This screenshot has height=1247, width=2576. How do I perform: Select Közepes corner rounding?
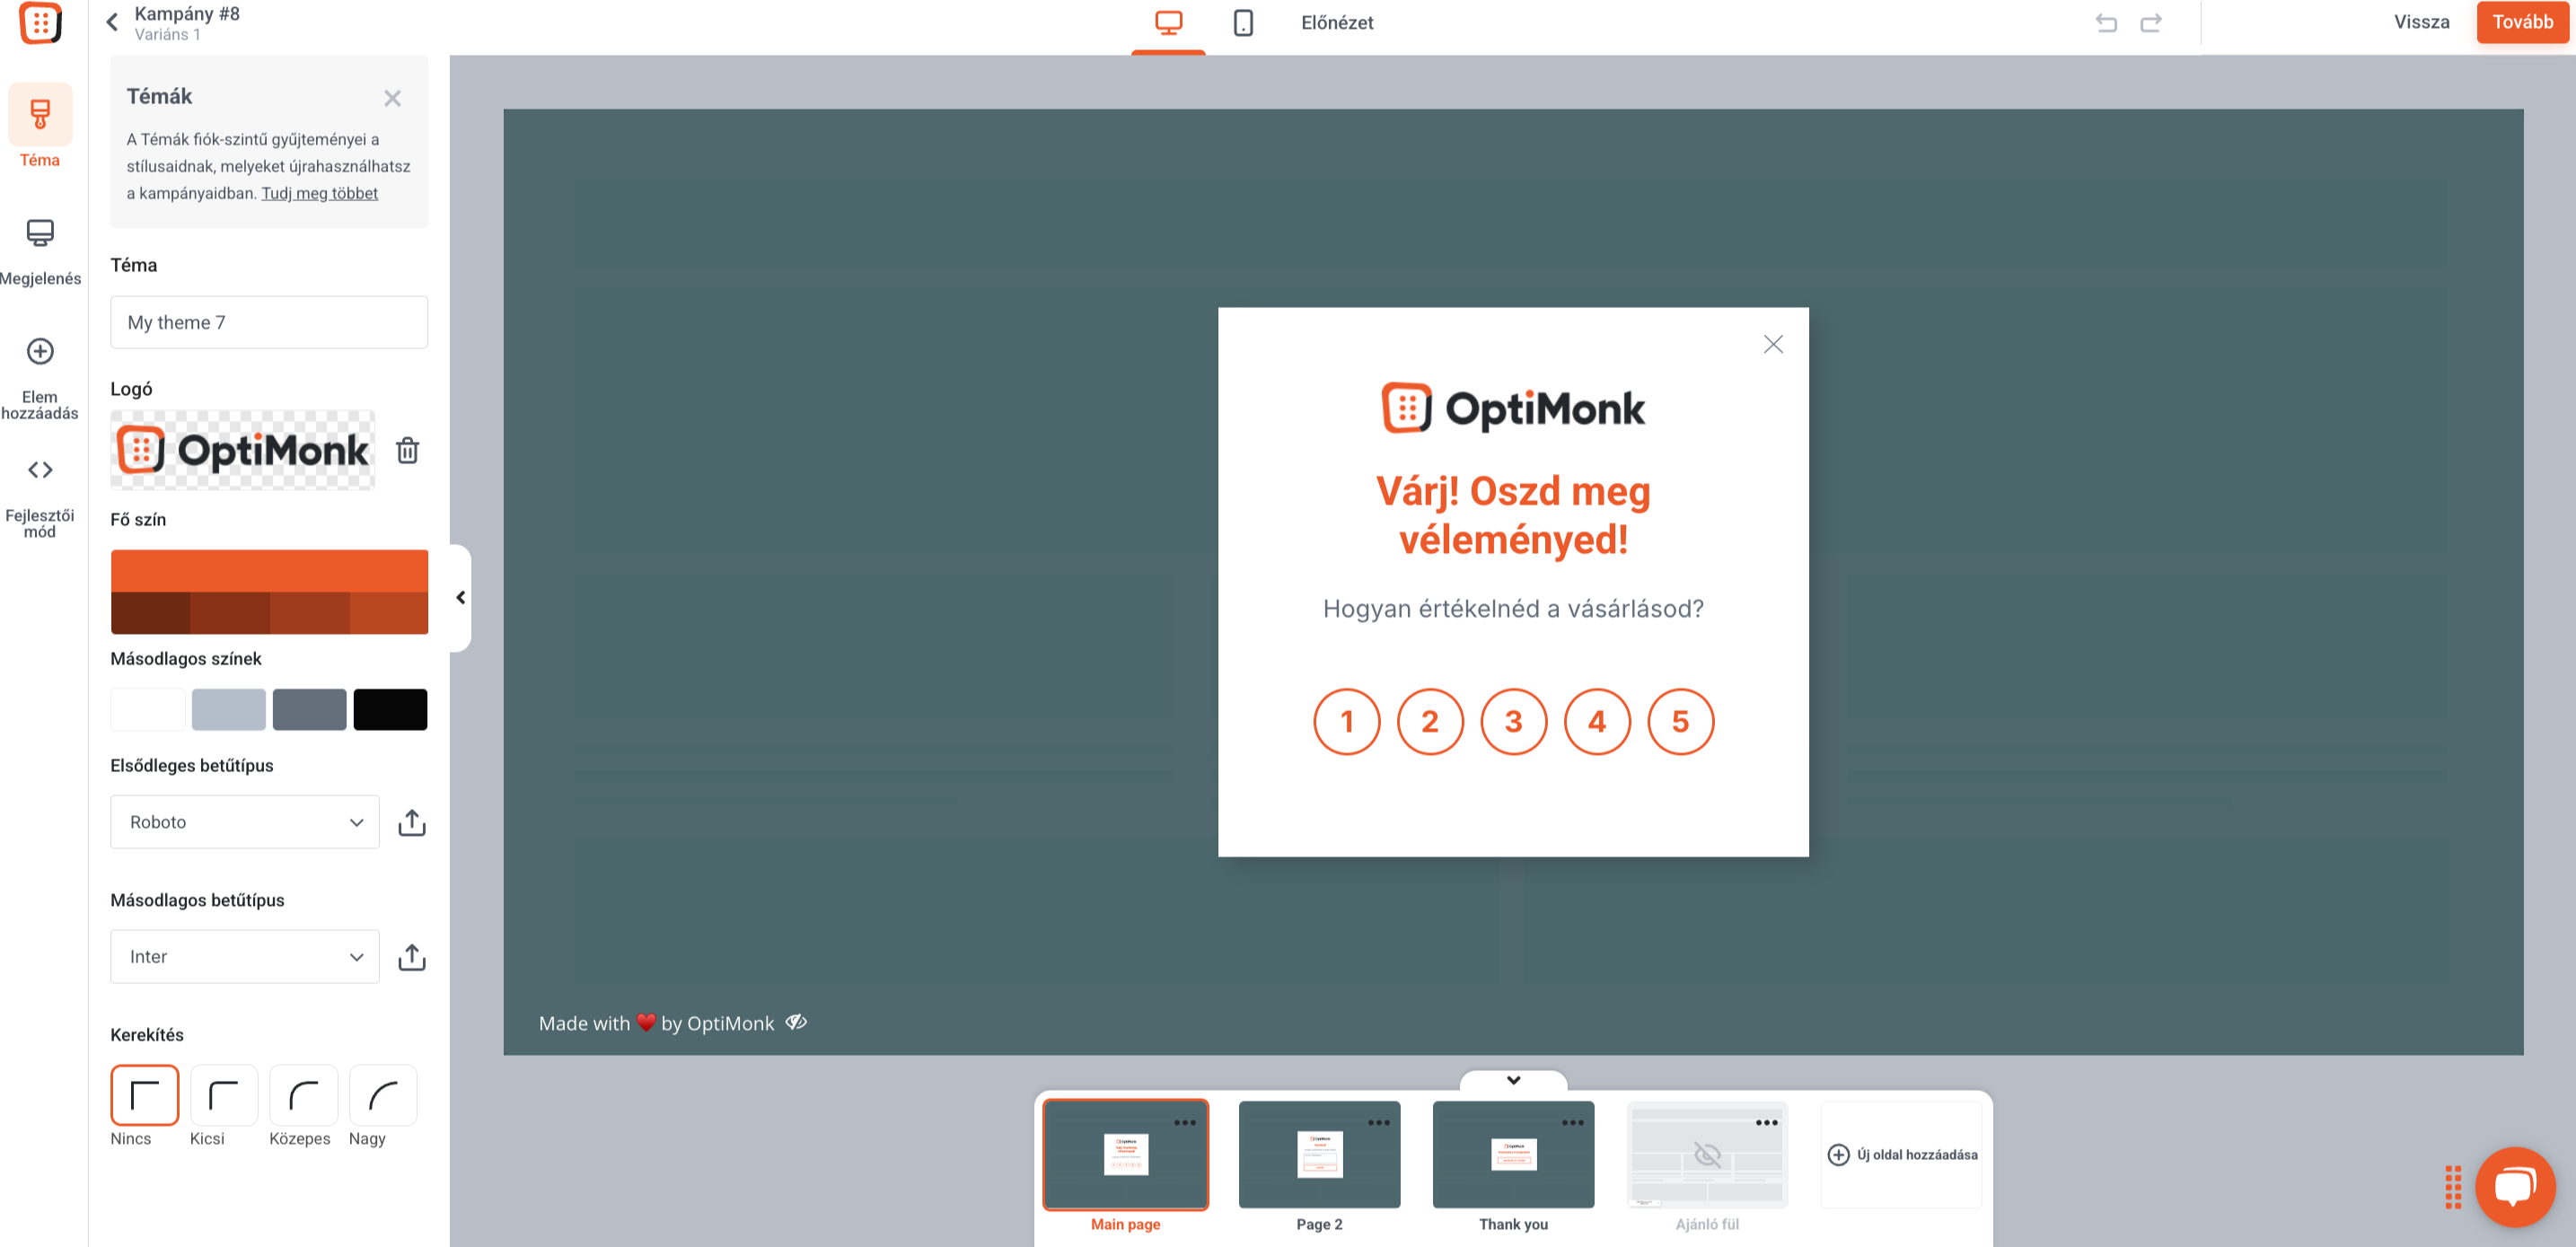[303, 1095]
